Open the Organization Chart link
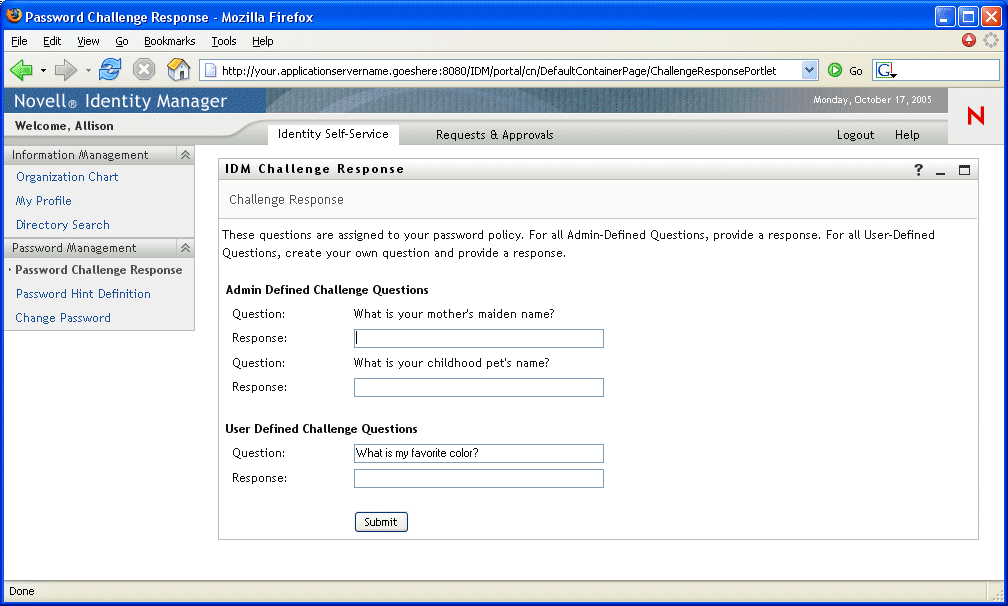 tap(67, 177)
